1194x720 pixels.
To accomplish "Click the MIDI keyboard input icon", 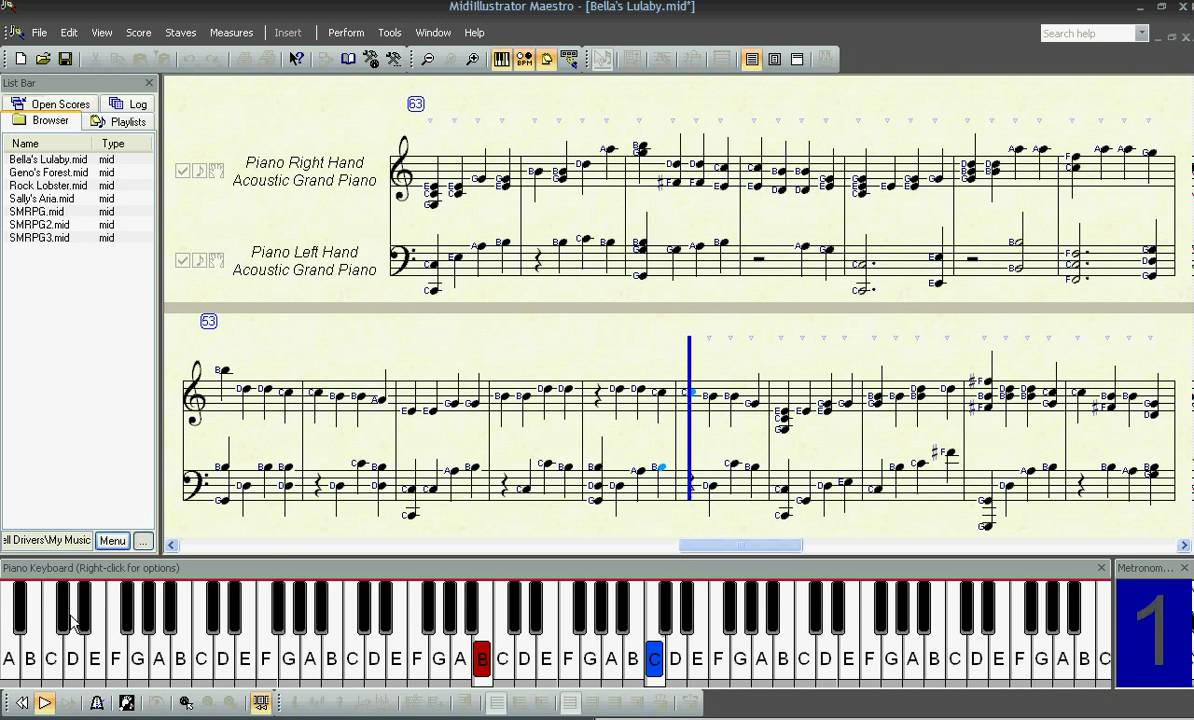I will pos(569,59).
